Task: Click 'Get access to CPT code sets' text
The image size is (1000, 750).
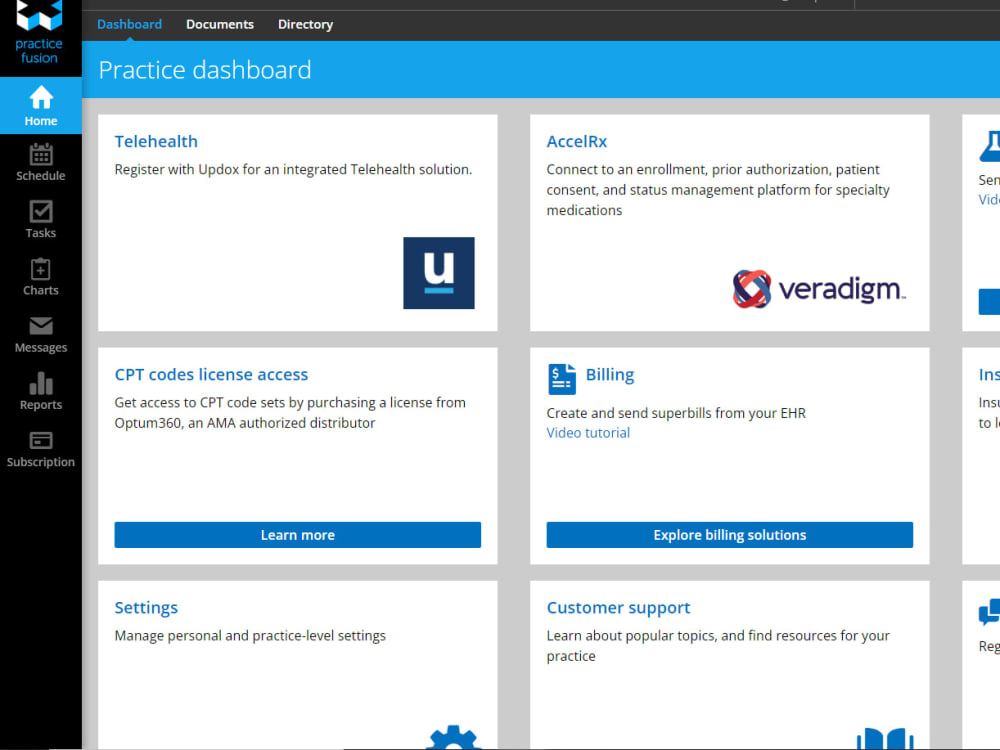Action: click(290, 413)
